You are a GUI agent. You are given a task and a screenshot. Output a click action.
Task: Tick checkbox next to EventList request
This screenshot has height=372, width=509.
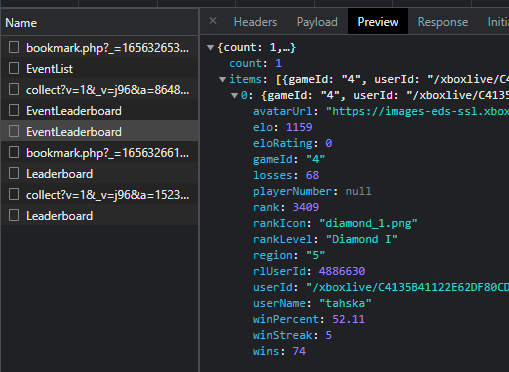coord(14,68)
